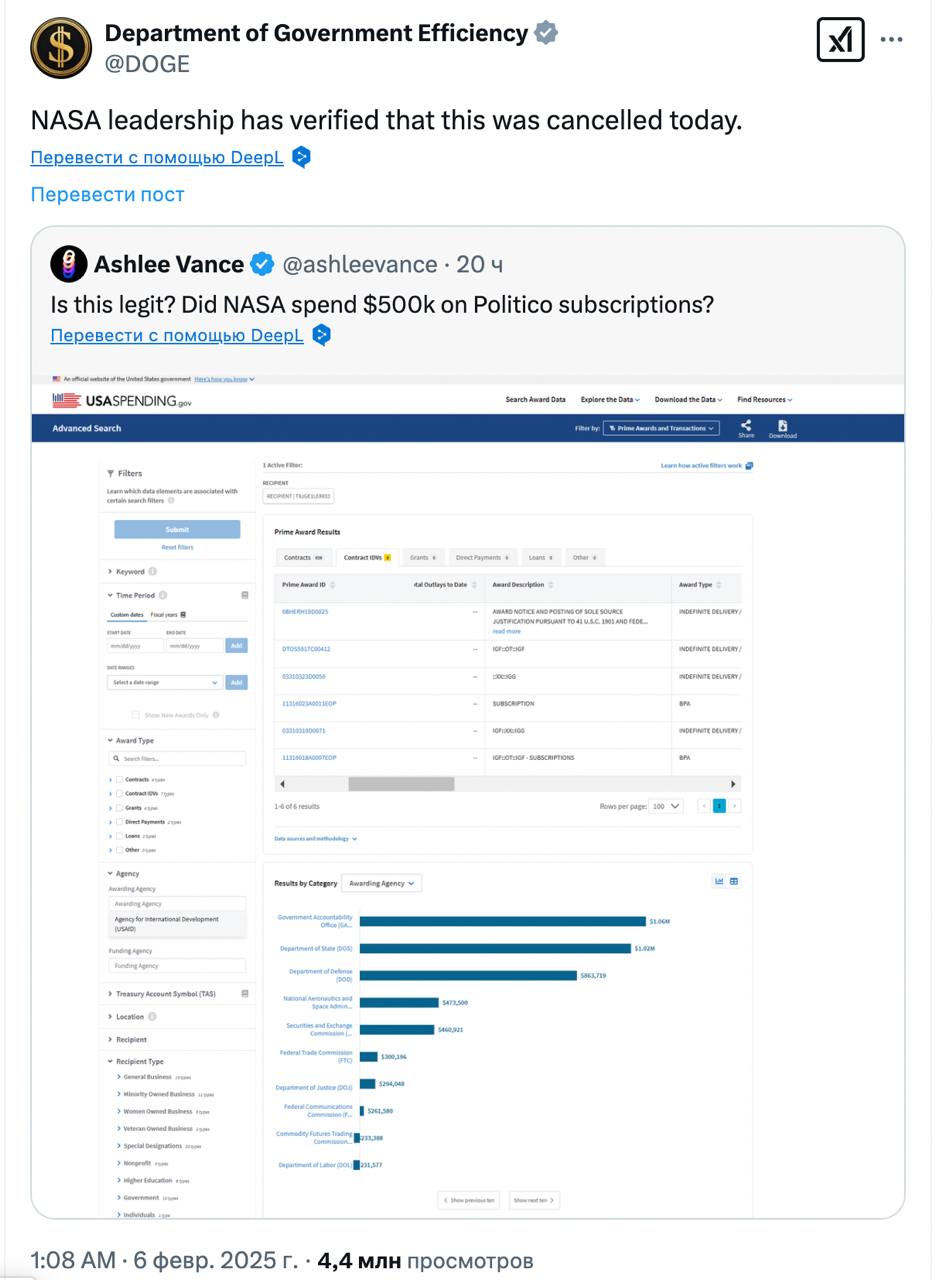Open the Explore the Data menu
936x1280 pixels.
tap(610, 400)
